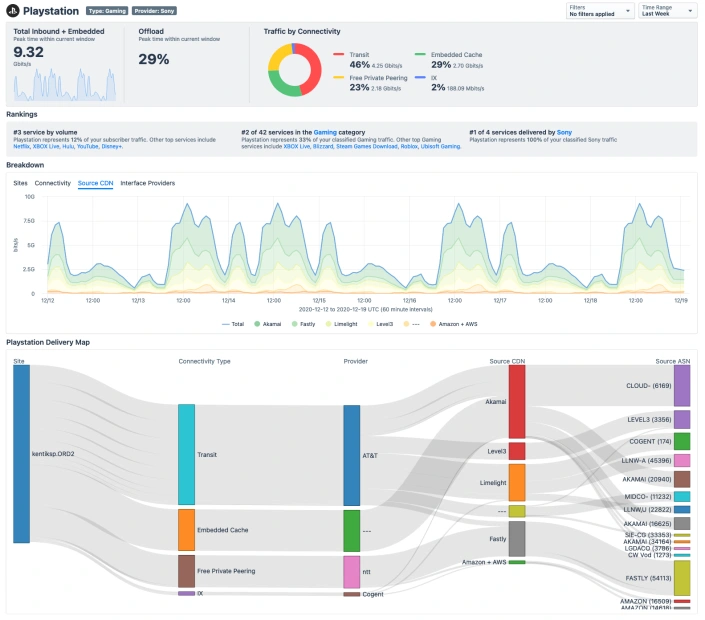
Task: Open the XBOX Live link in volume ranking
Action: coord(46,146)
